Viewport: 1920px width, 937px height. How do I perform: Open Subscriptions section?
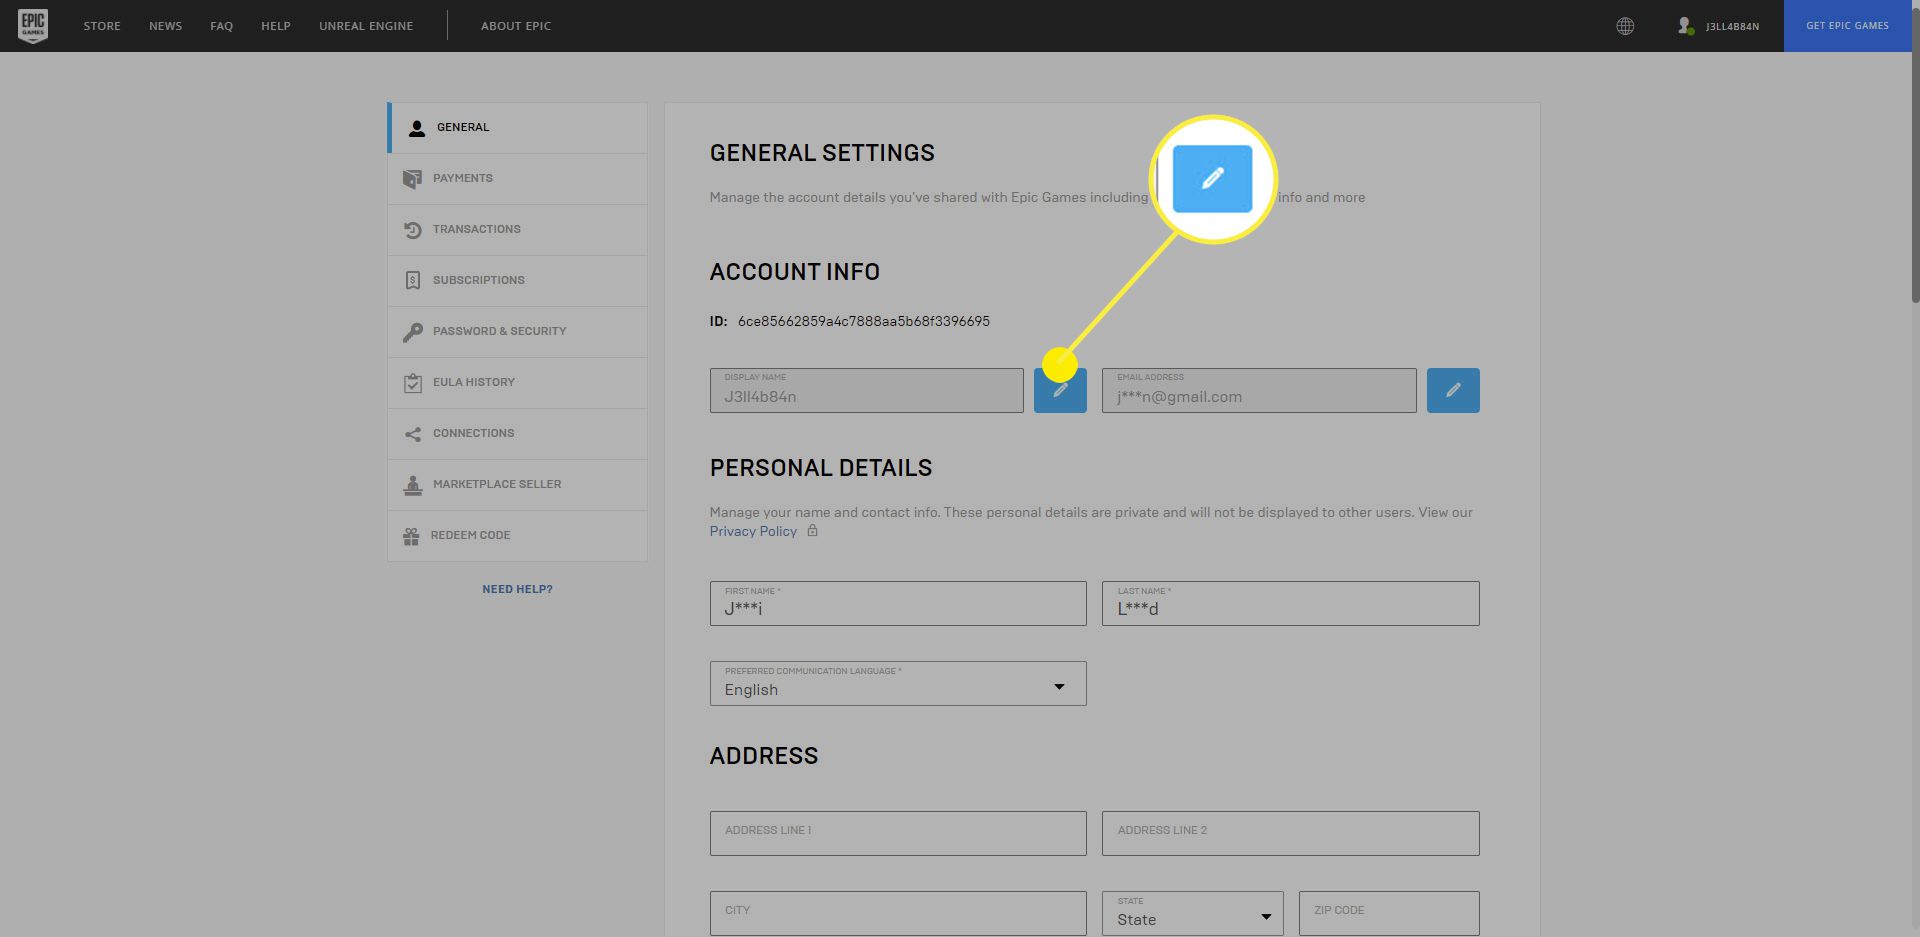(518, 280)
